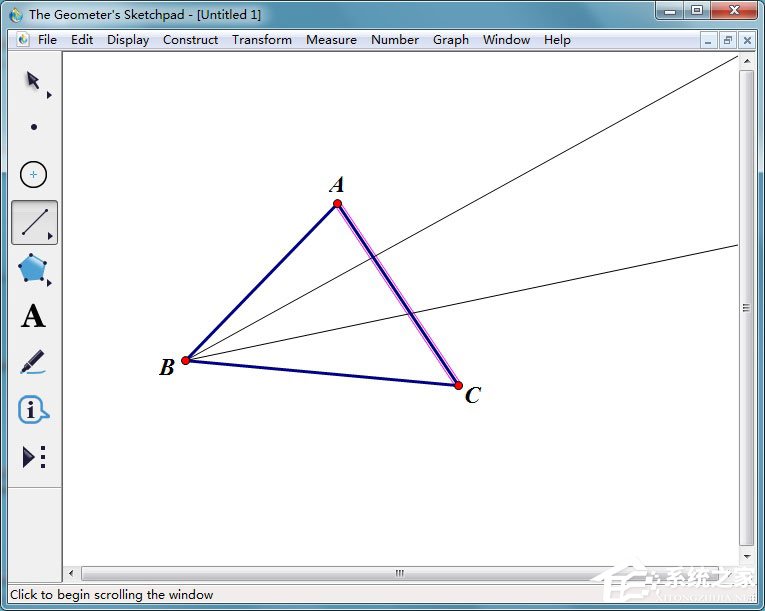Screen dimensions: 765x611
Task: Select the Compass circle tool
Action: coord(33,174)
